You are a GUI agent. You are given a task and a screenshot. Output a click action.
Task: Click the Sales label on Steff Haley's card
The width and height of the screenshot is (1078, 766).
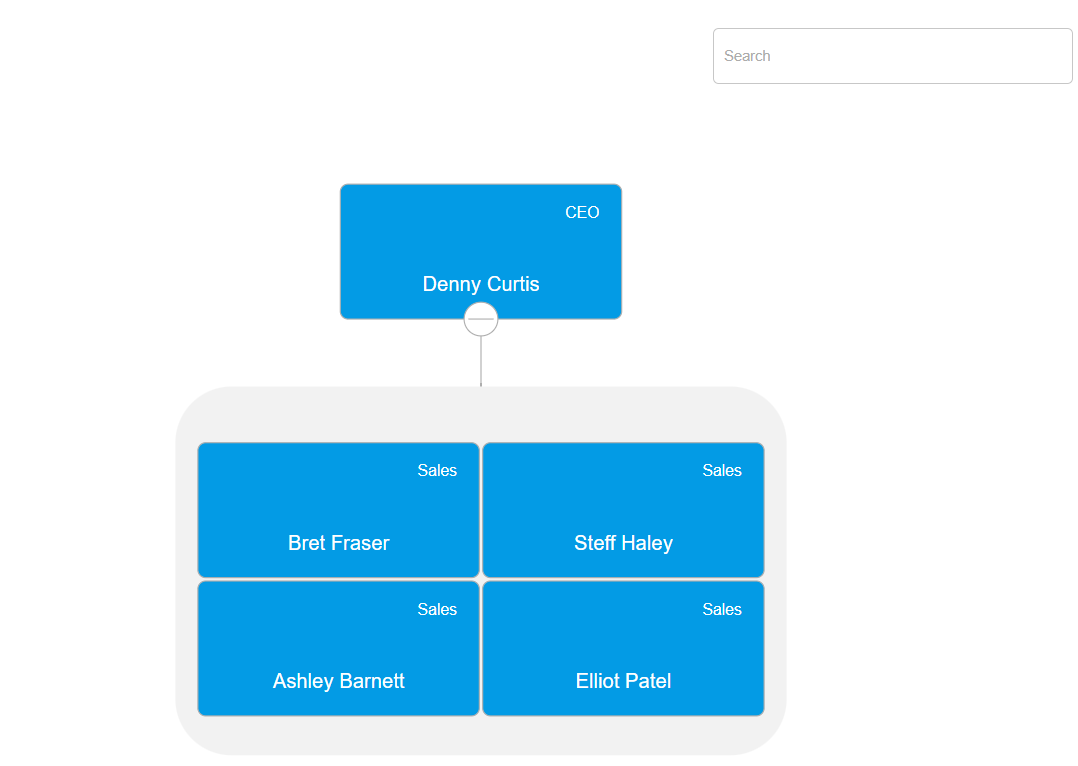(x=722, y=470)
